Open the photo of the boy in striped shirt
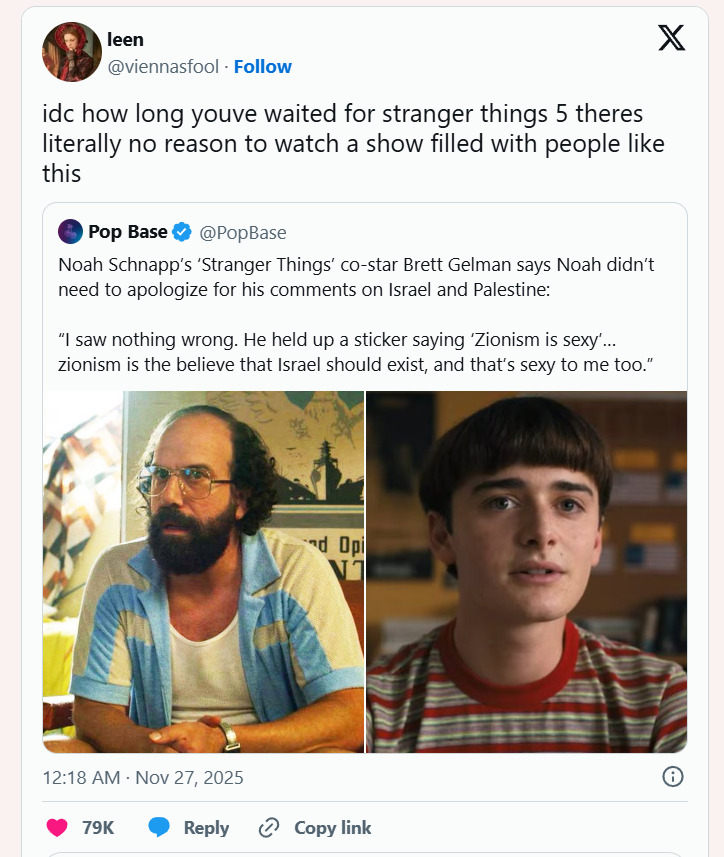Image resolution: width=724 pixels, height=857 pixels. click(527, 571)
